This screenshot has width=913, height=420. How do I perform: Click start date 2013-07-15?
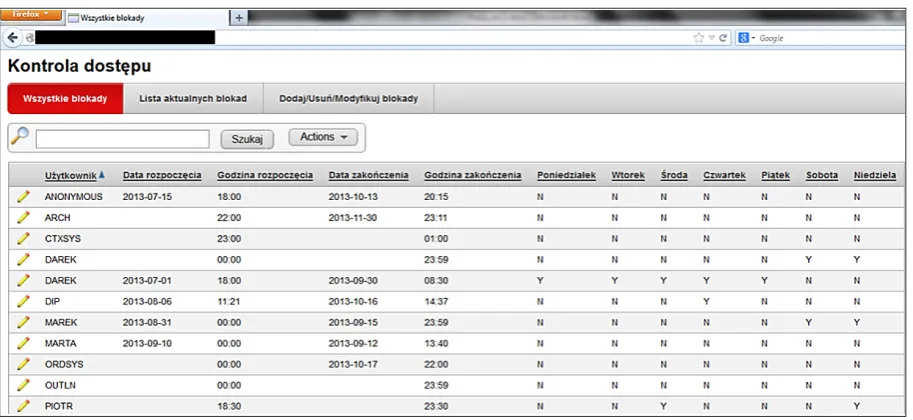[147, 197]
